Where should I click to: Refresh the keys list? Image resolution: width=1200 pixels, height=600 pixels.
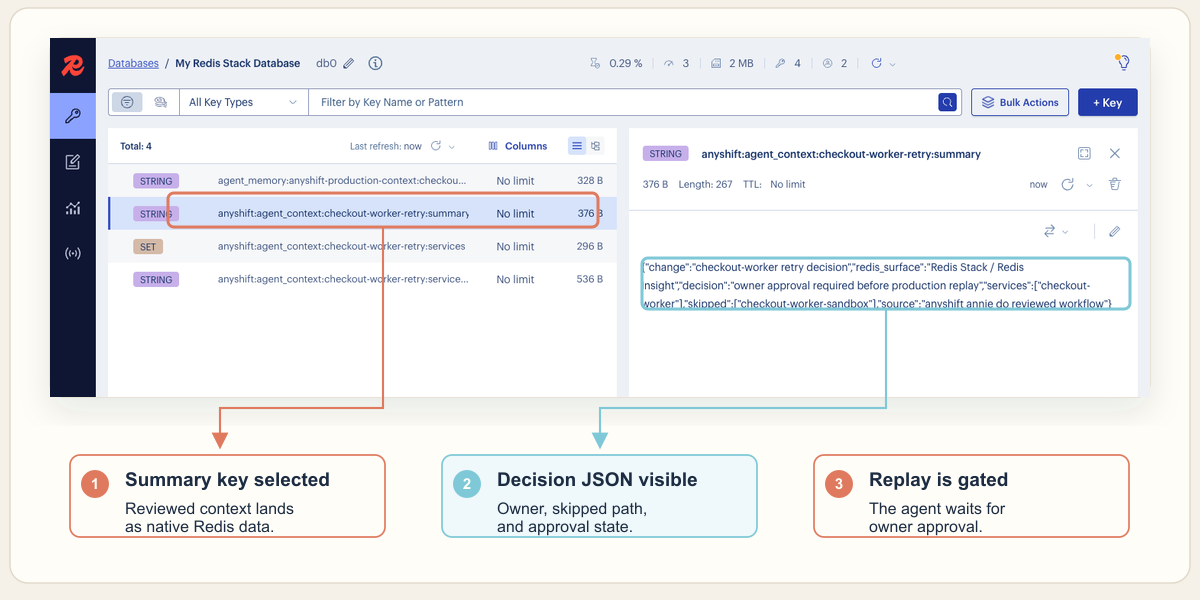(x=436, y=146)
